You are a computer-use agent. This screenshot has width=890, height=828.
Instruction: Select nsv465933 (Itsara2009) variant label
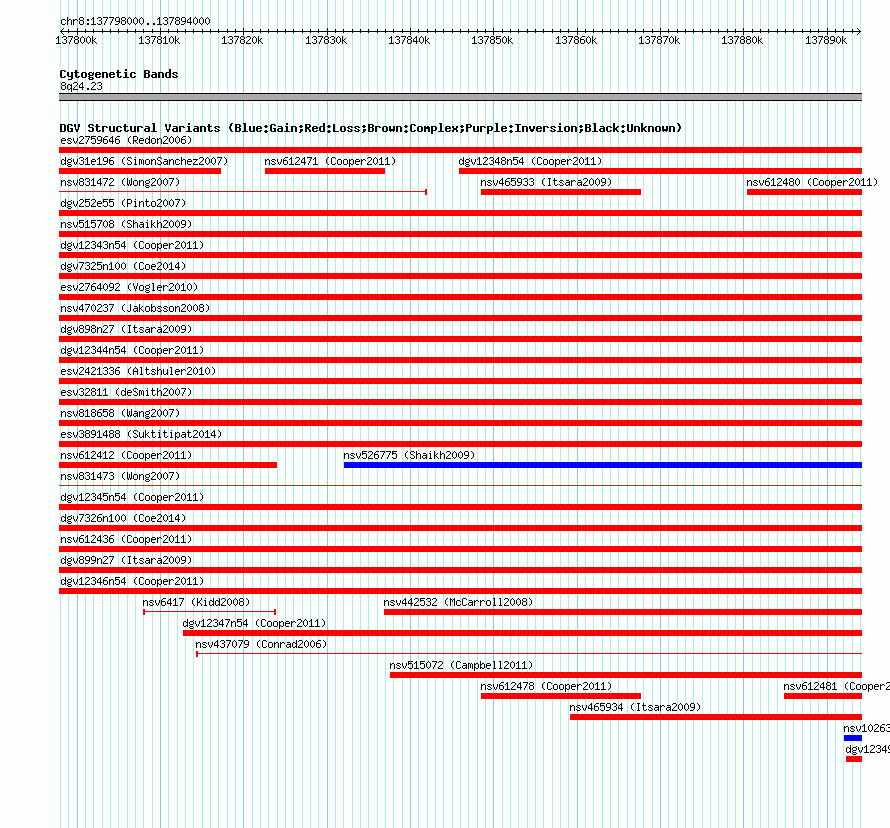click(546, 182)
